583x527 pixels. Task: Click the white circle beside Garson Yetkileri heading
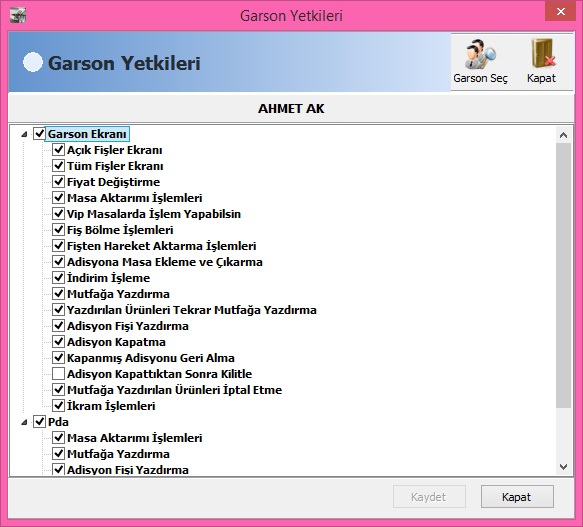[x=33, y=62]
